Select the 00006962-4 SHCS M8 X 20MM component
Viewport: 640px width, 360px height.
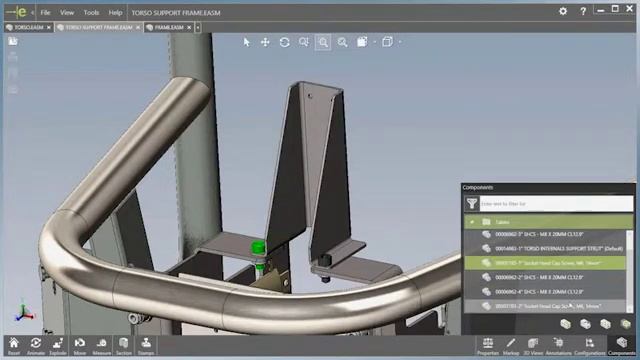[x=545, y=291]
